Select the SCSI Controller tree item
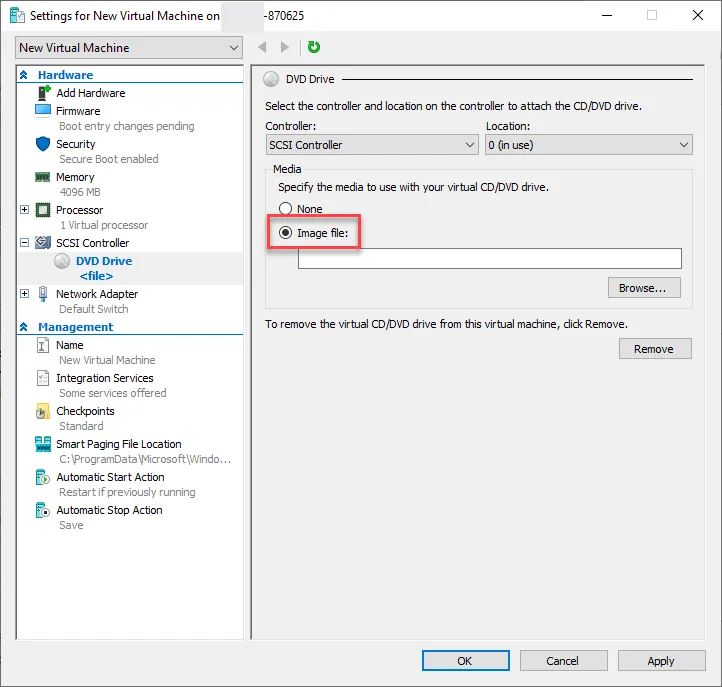The width and height of the screenshot is (722, 687). pos(93,243)
